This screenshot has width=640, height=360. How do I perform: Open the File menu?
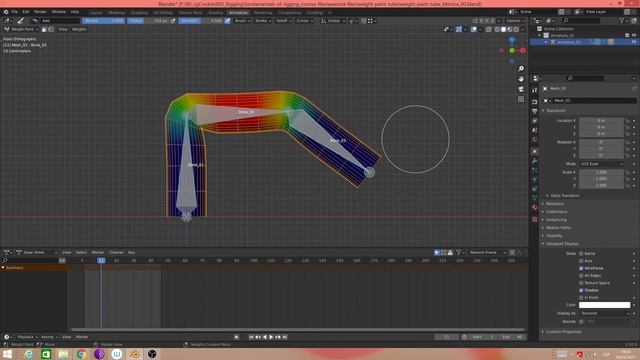click(15, 12)
